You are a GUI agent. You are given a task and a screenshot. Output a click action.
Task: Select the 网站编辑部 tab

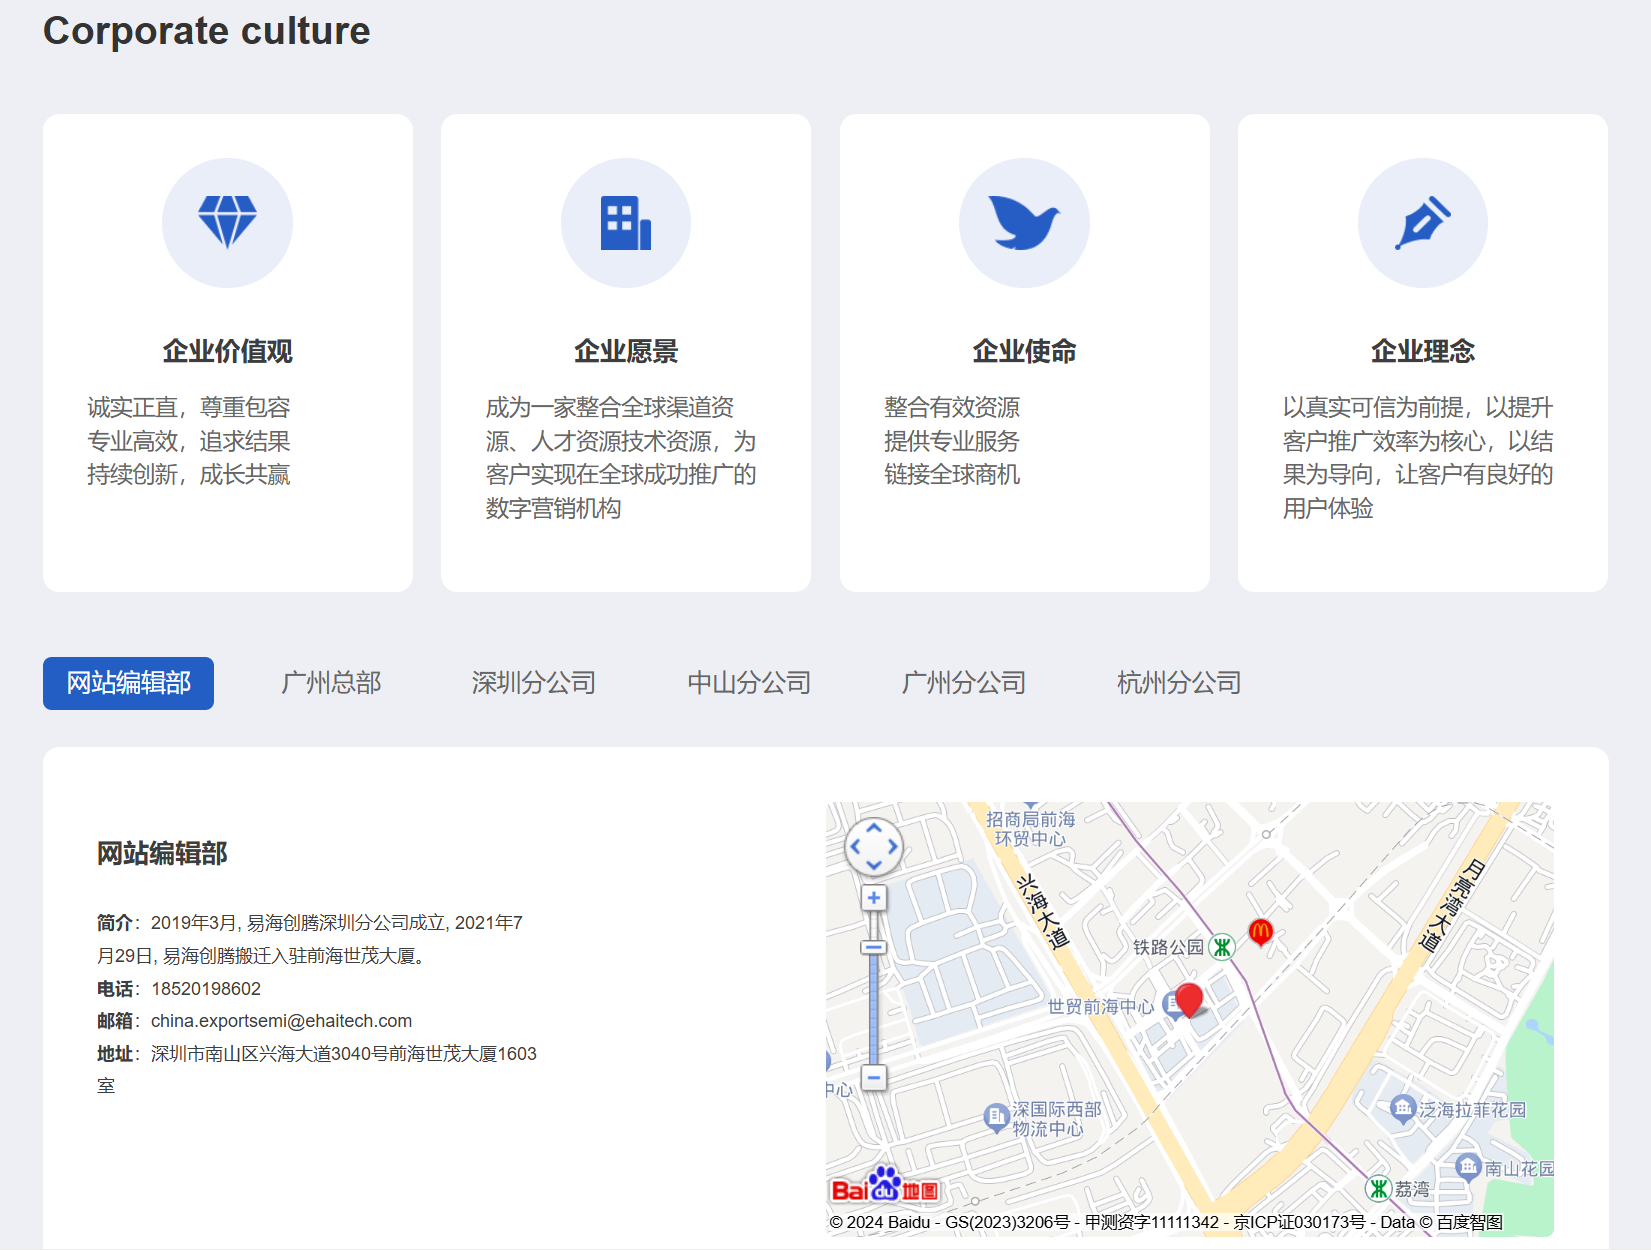point(128,683)
